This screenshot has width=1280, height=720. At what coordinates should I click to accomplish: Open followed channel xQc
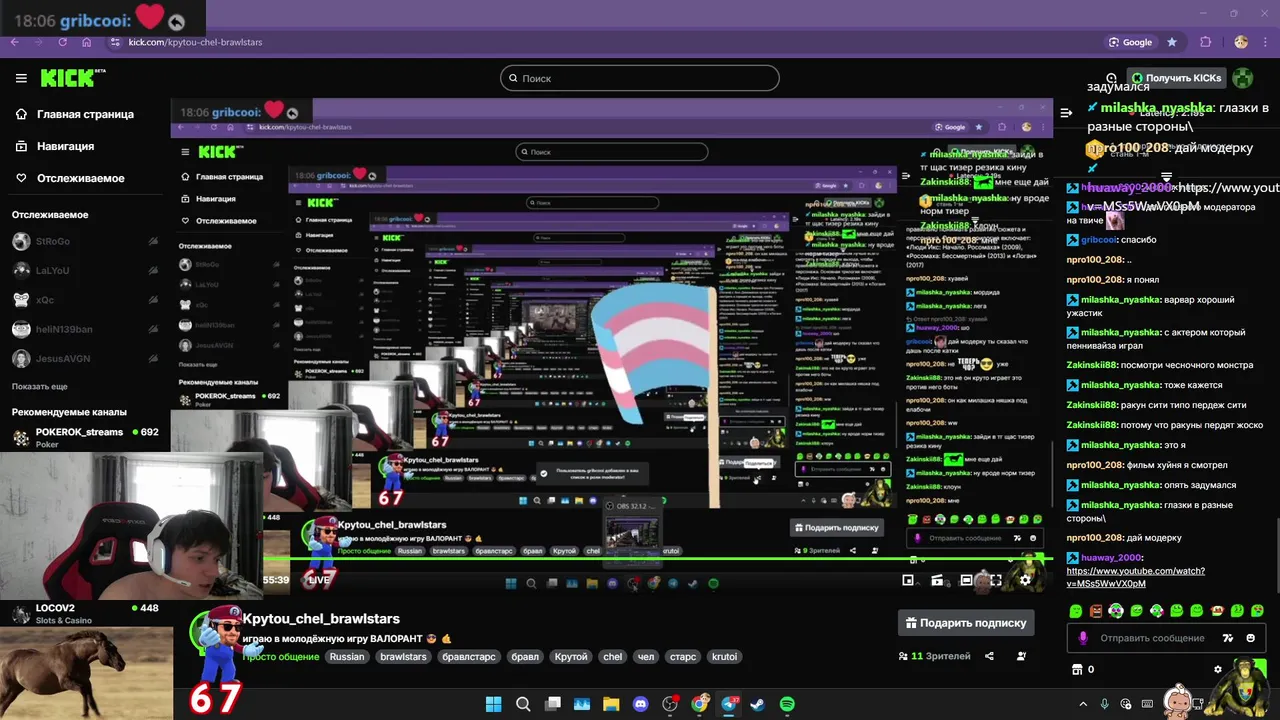[85, 300]
